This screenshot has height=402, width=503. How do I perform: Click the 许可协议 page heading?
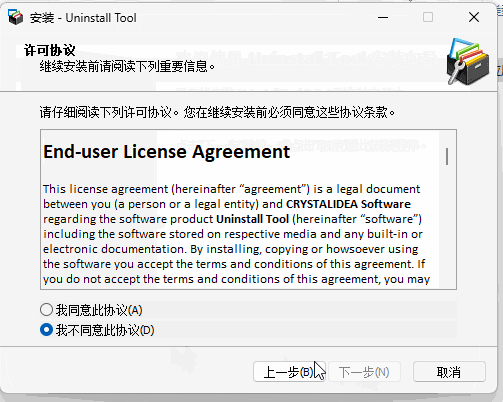coord(50,50)
